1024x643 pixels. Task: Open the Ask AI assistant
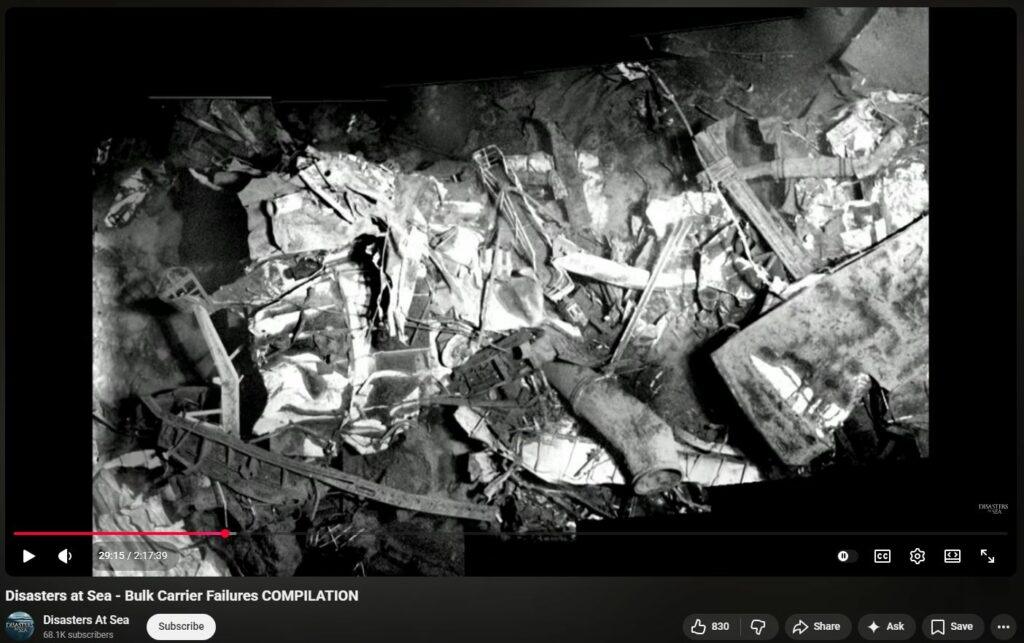[885, 627]
